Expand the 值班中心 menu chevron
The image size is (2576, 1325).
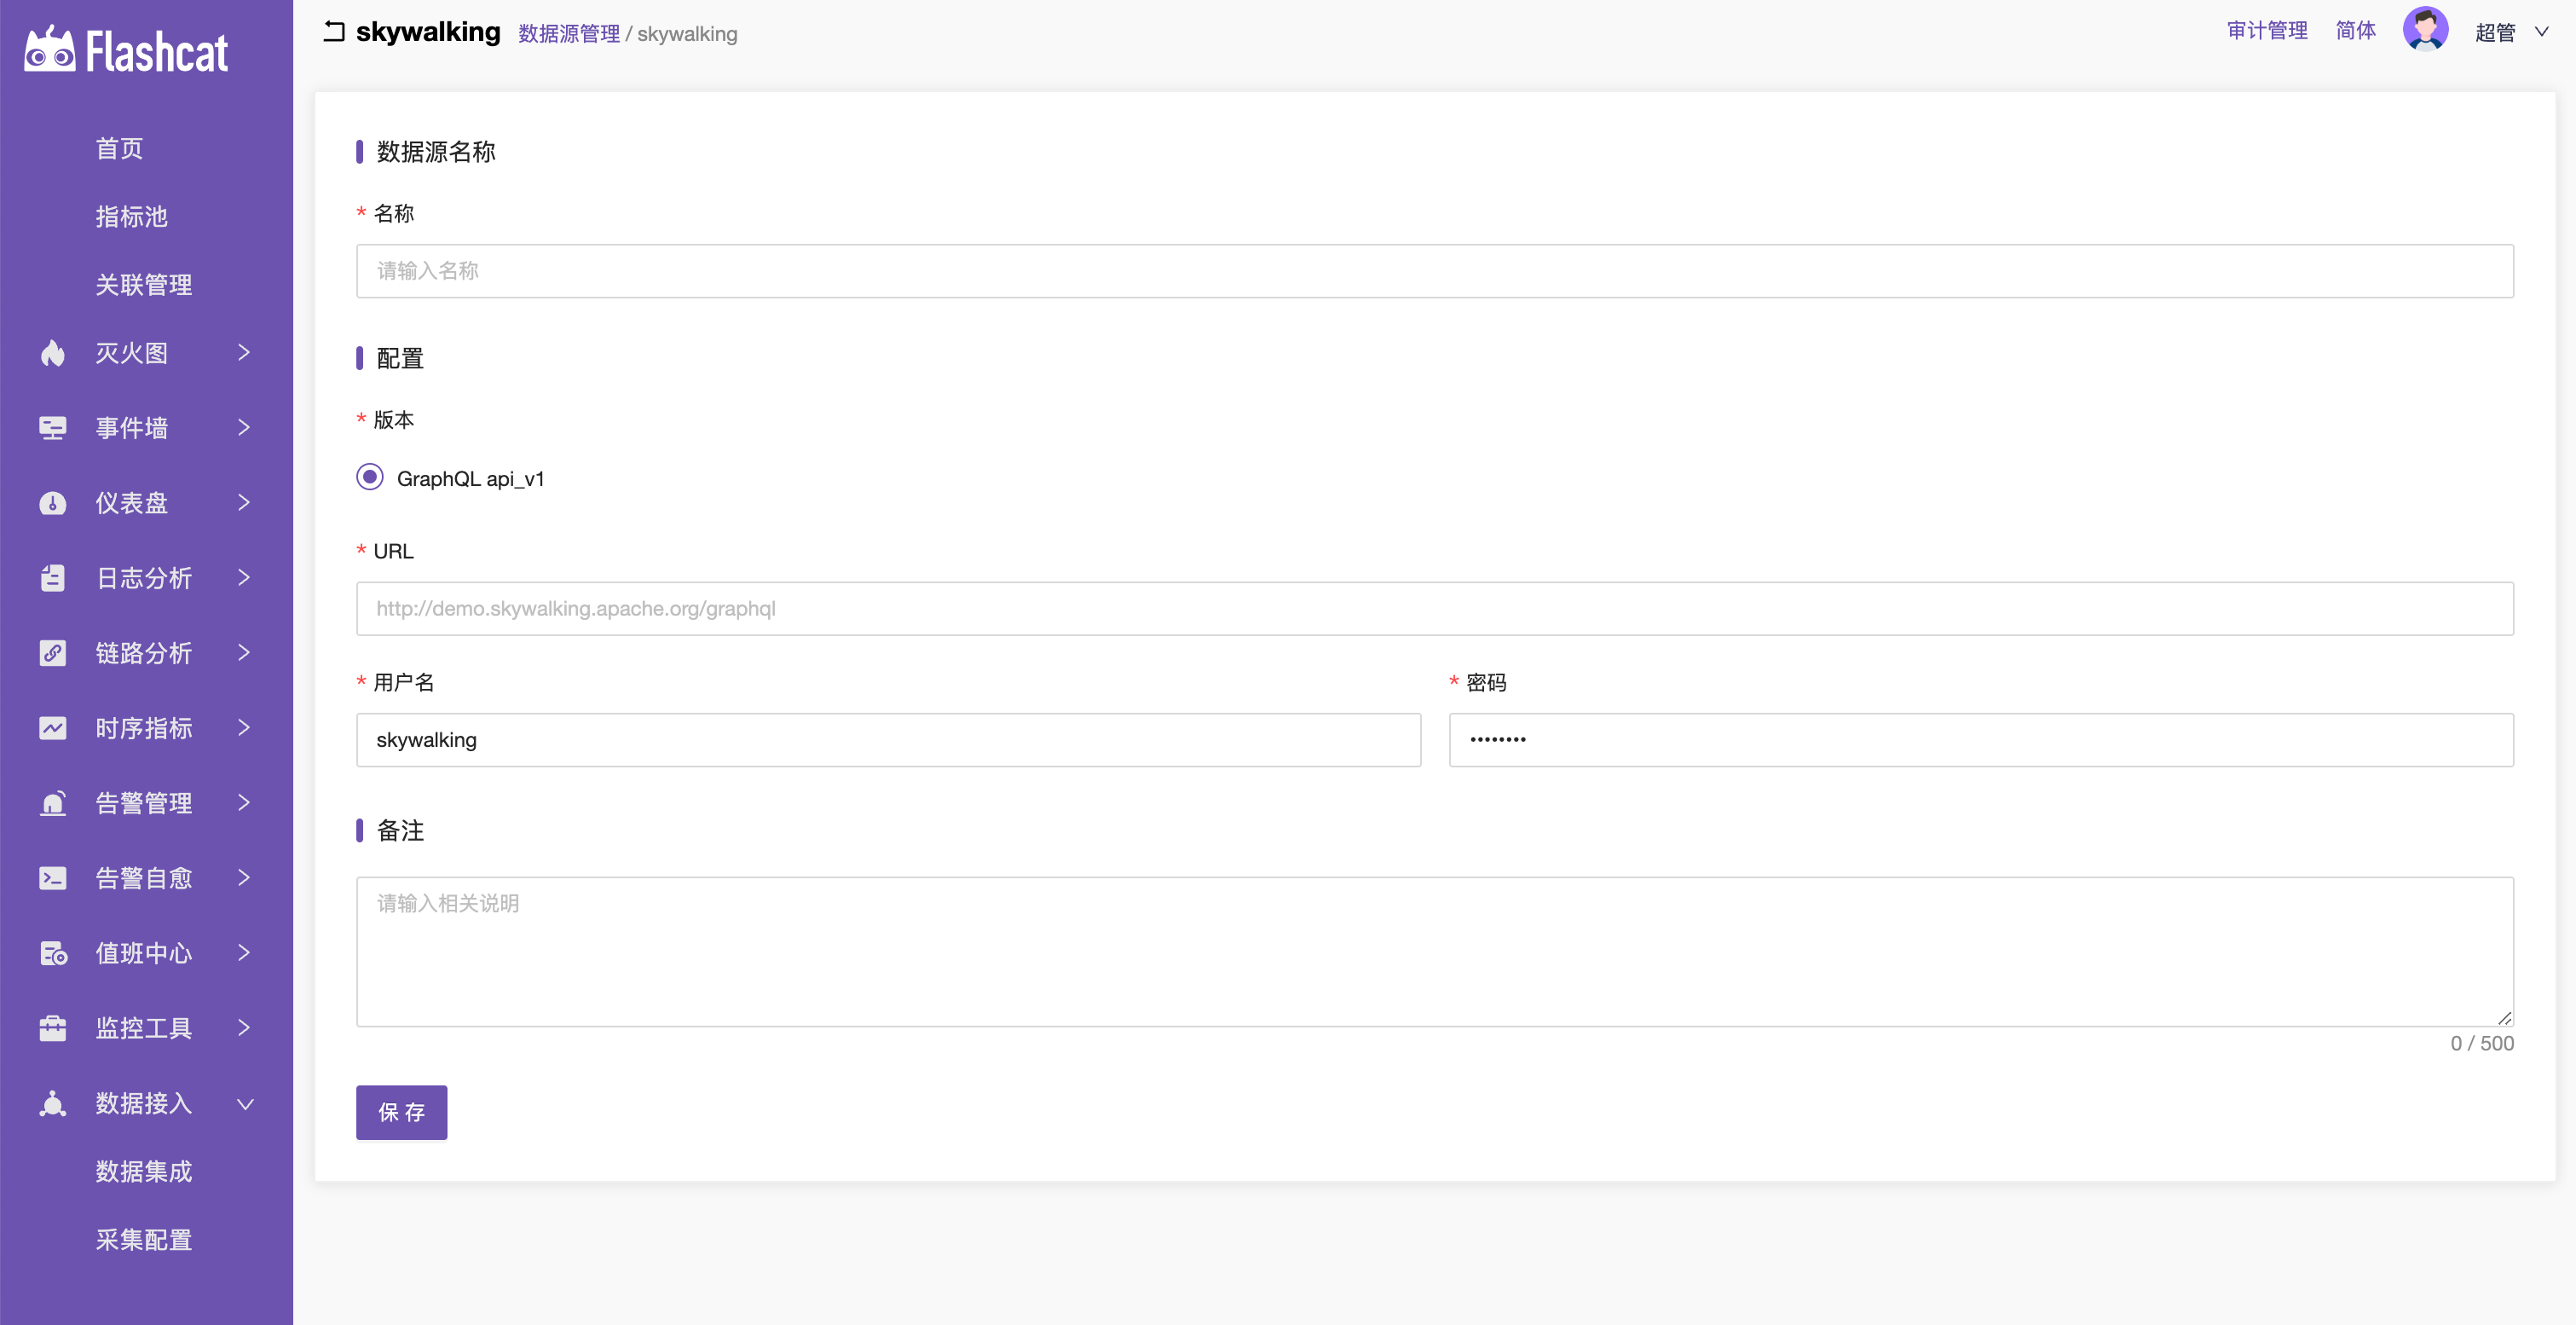[244, 952]
